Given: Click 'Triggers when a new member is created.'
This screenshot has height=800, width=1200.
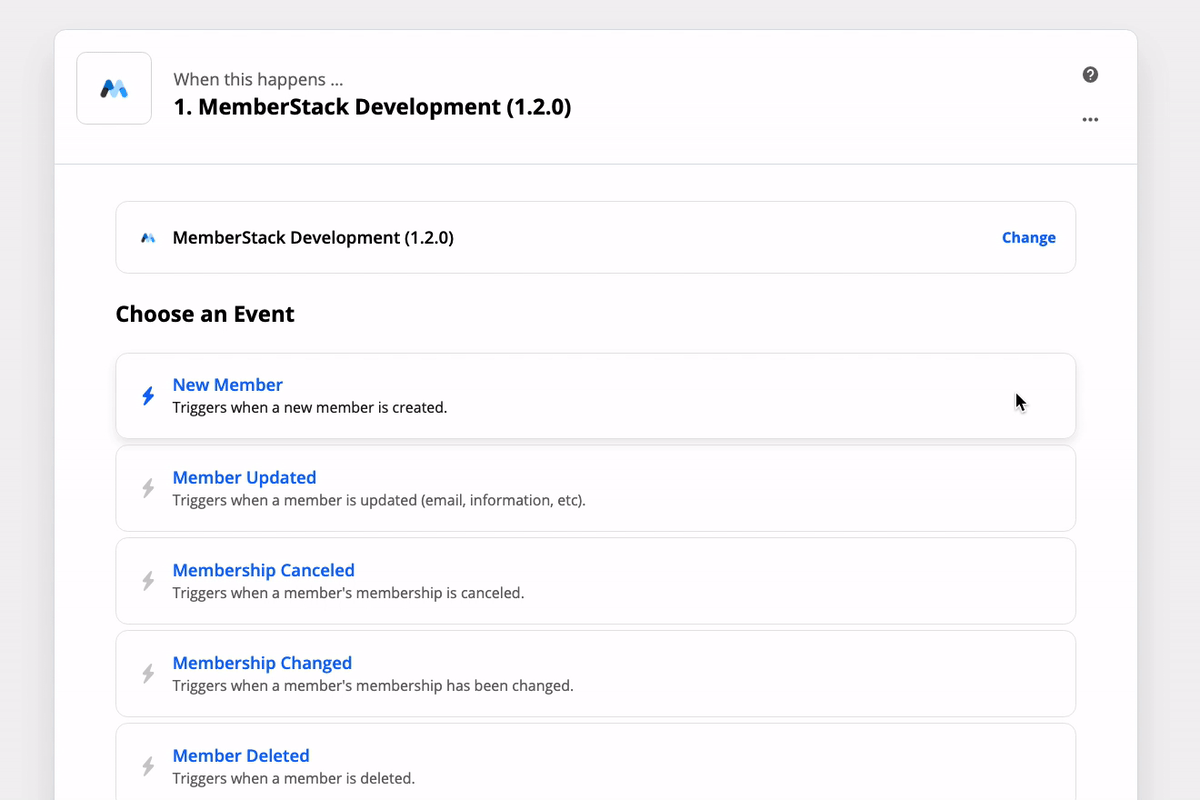Looking at the screenshot, I should click(x=310, y=408).
